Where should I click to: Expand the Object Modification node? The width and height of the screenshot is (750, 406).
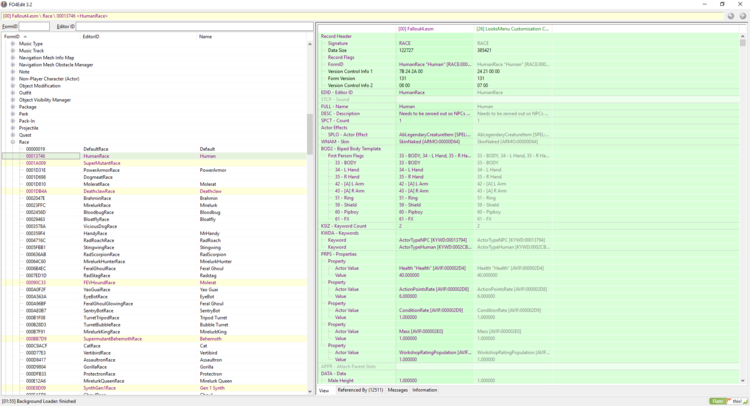(x=13, y=86)
